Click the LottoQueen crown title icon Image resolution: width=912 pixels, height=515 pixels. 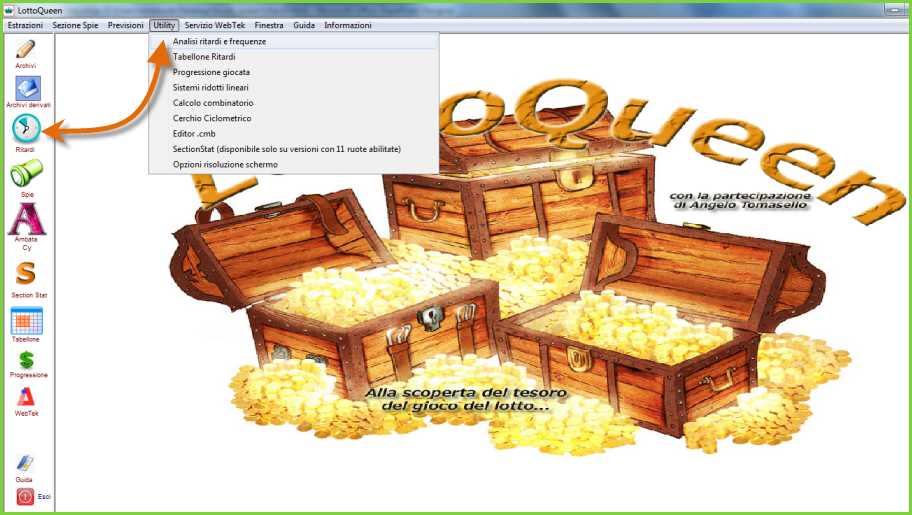coord(9,10)
